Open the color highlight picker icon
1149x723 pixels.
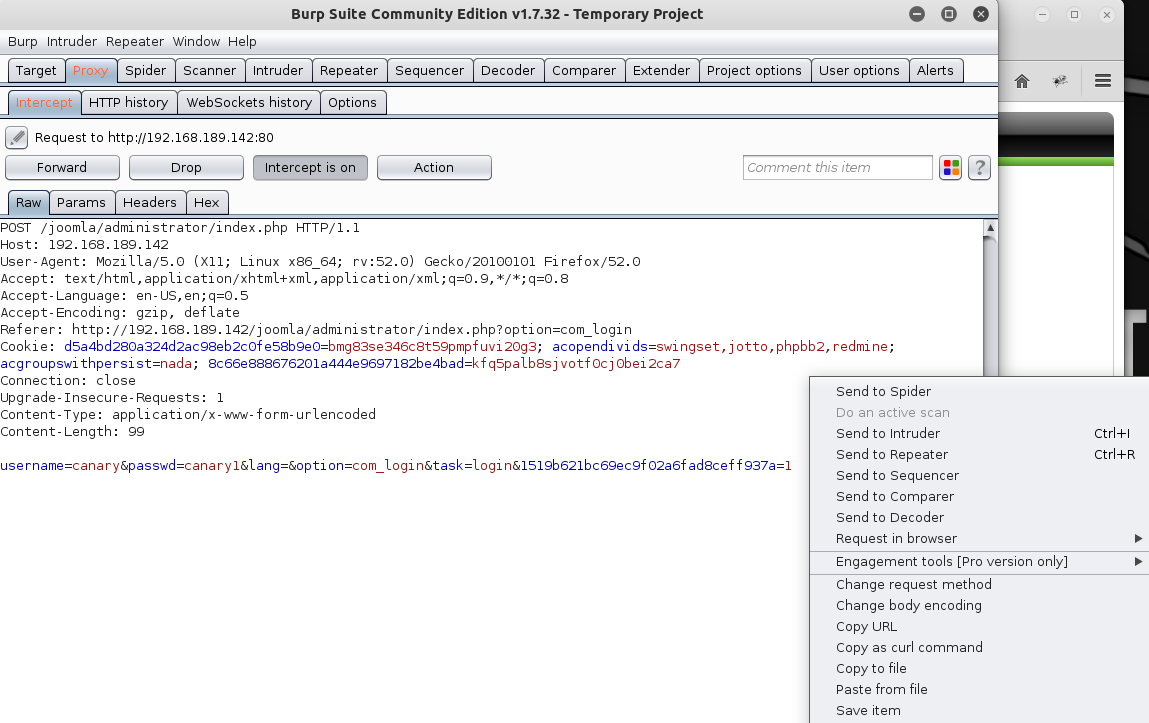pos(950,168)
